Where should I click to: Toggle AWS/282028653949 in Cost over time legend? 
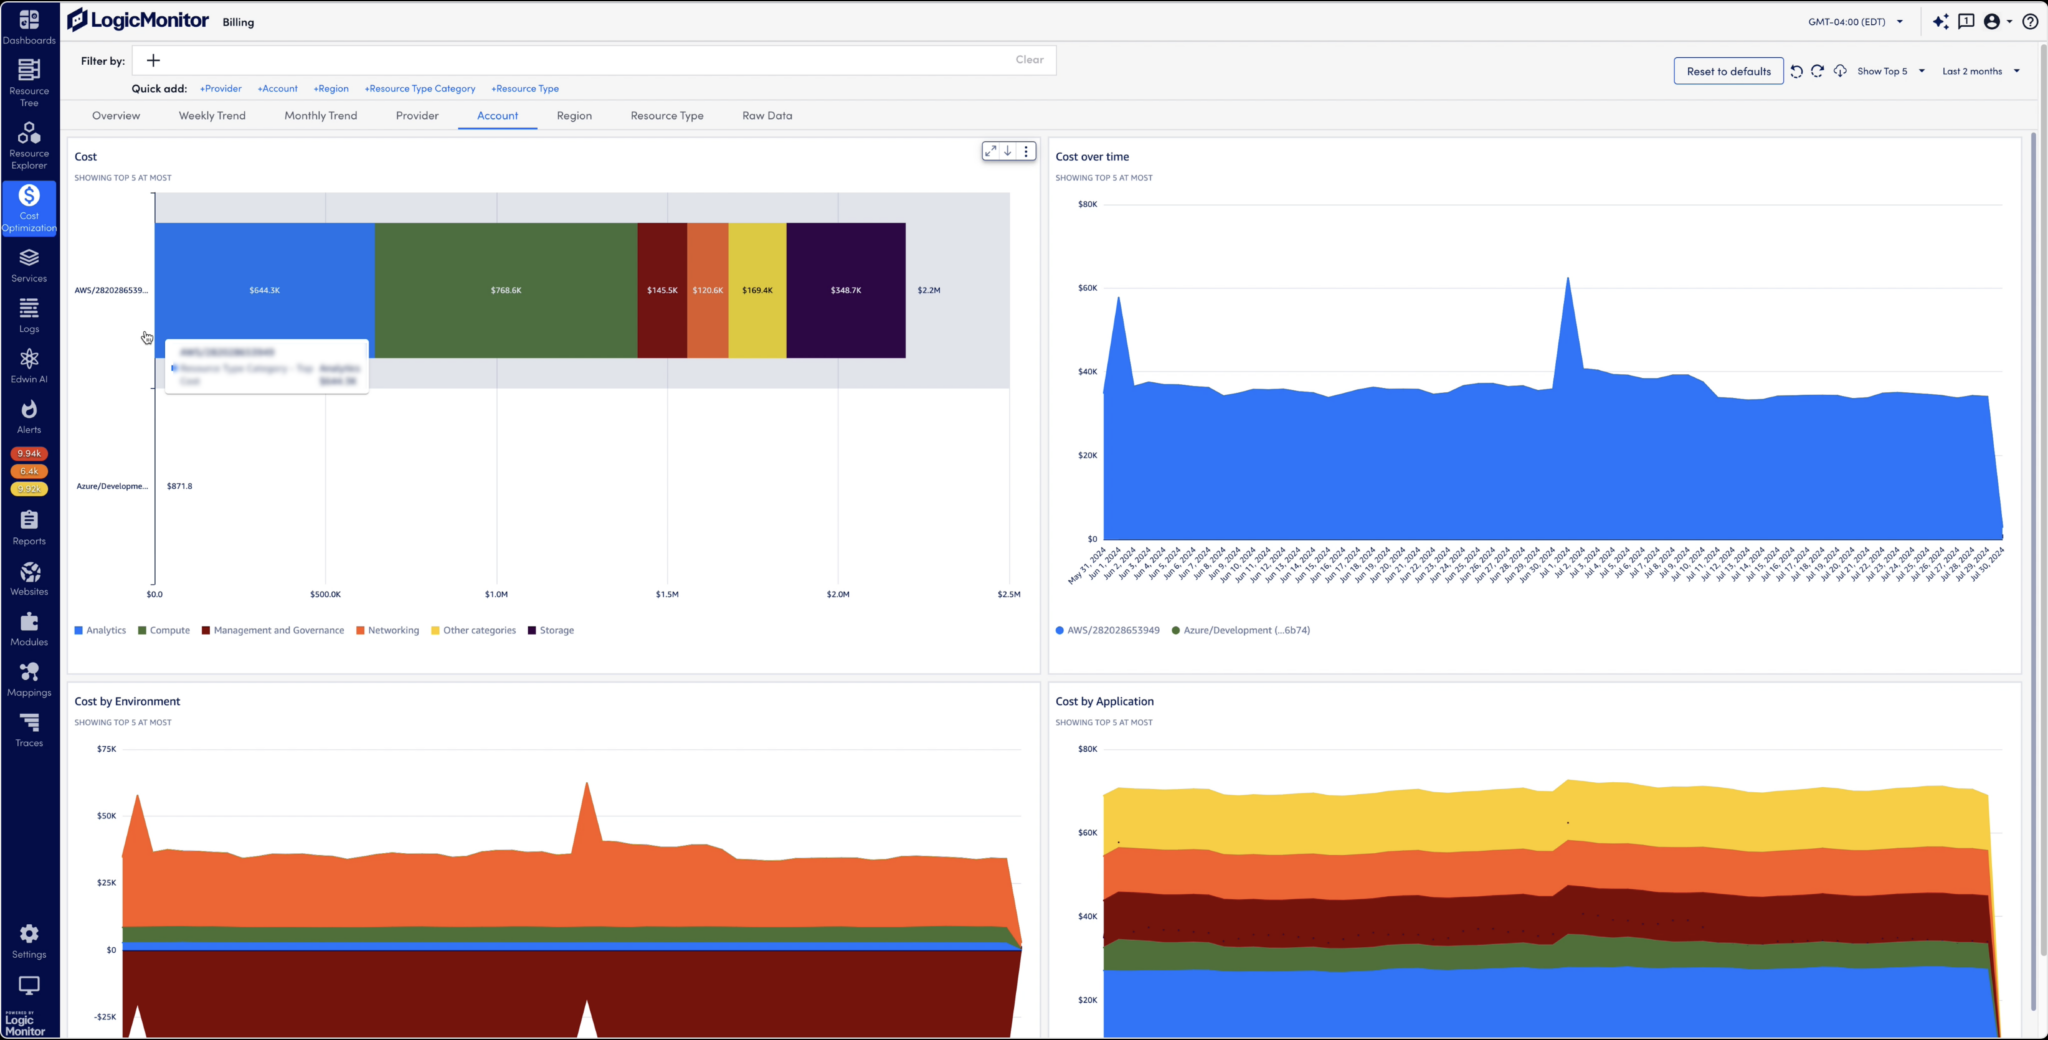[1107, 630]
